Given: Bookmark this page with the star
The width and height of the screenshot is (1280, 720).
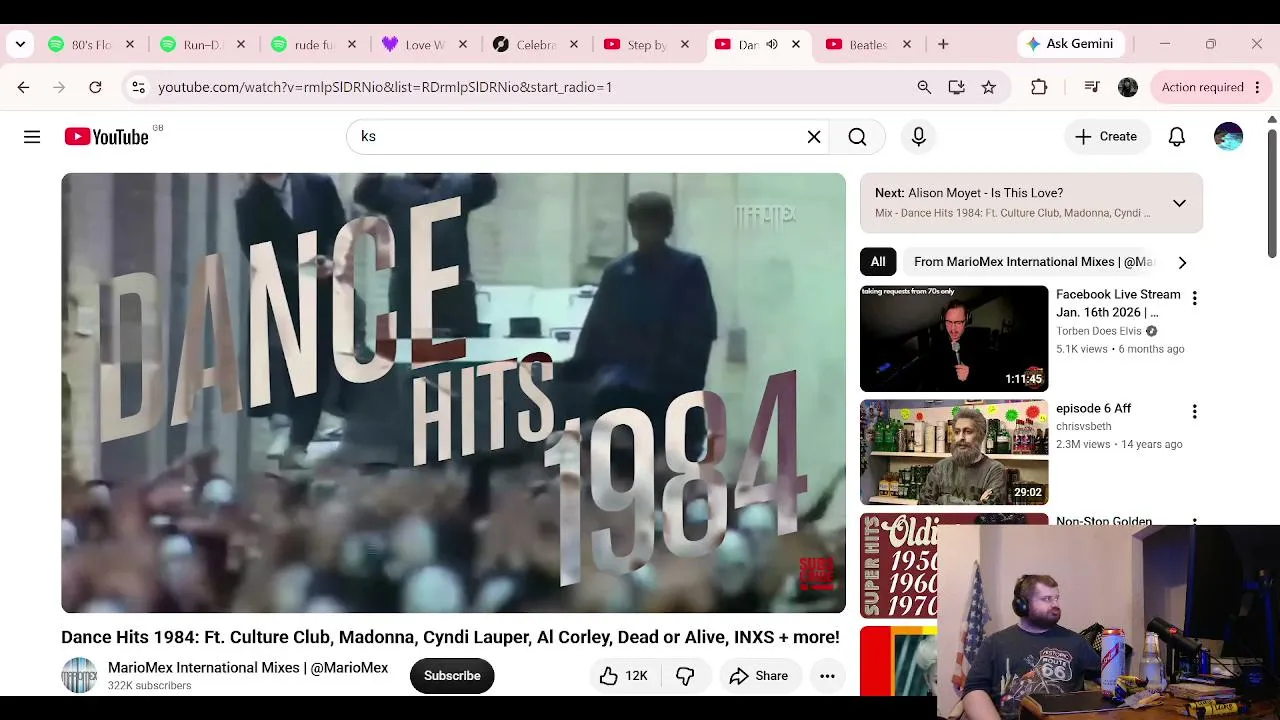Looking at the screenshot, I should [x=988, y=87].
